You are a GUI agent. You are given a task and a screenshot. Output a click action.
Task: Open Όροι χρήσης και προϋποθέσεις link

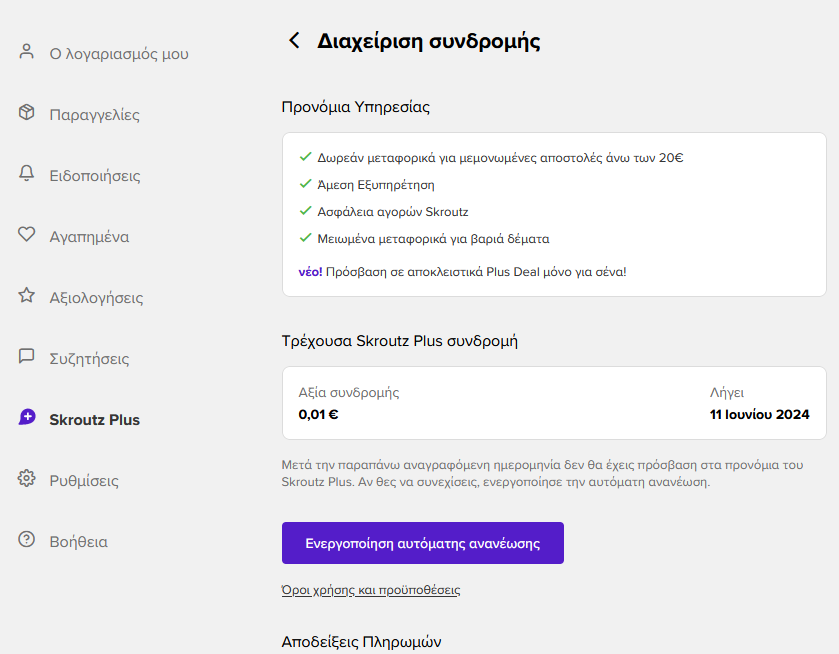(371, 590)
